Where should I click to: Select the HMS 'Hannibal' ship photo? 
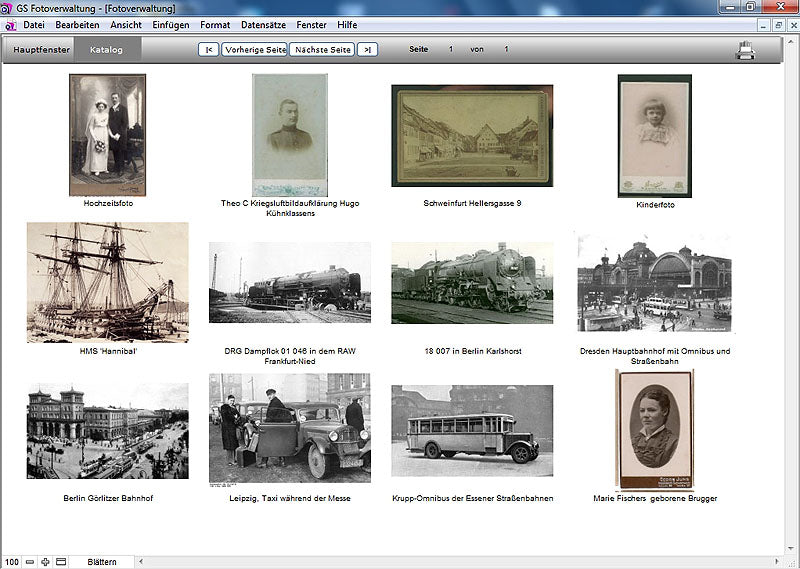107,282
